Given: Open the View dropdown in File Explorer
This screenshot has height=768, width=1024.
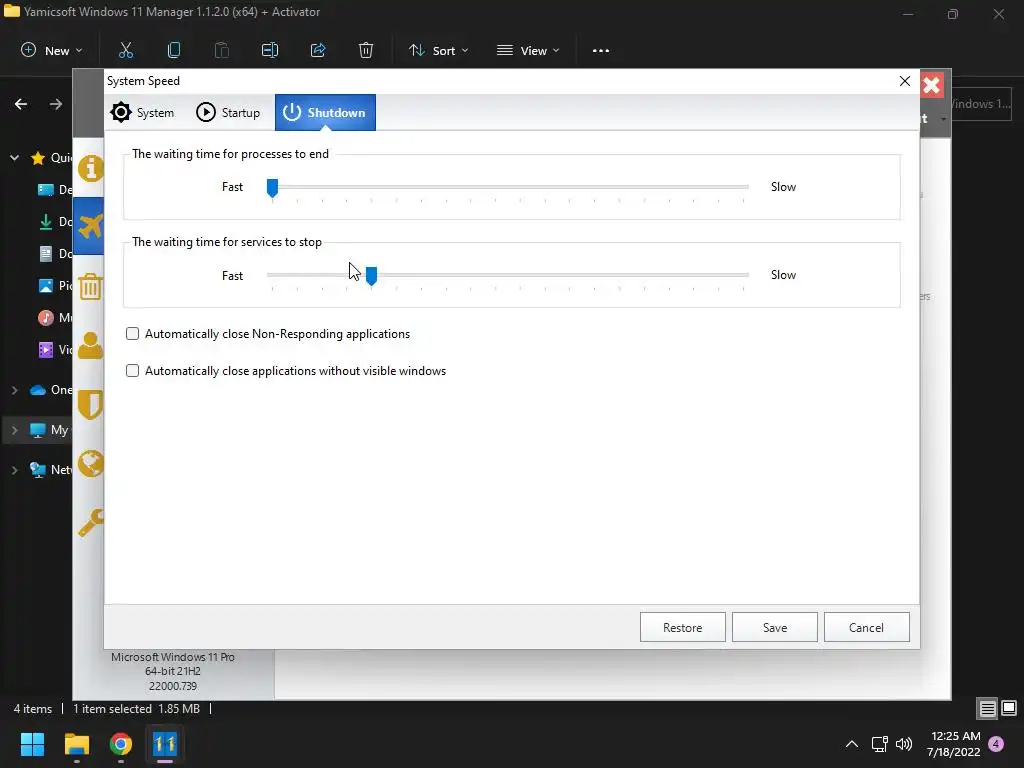Looking at the screenshot, I should [528, 50].
